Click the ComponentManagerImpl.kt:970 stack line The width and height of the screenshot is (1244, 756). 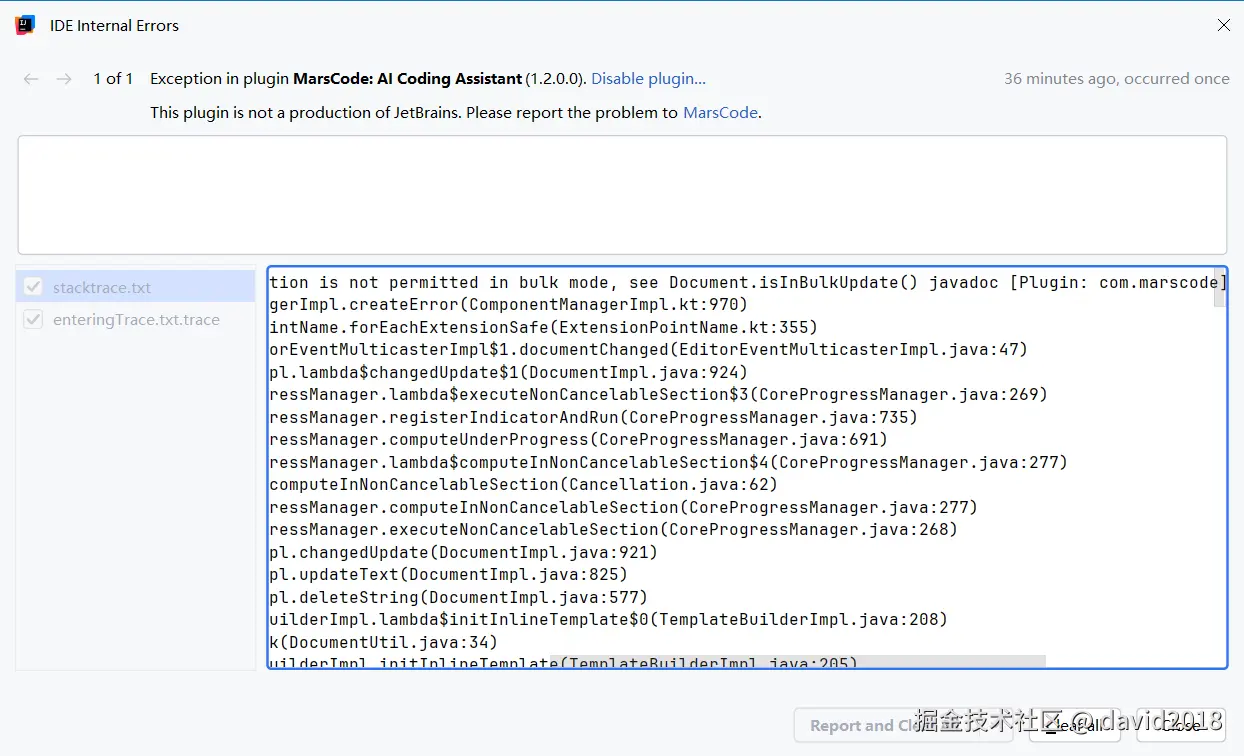coord(508,305)
